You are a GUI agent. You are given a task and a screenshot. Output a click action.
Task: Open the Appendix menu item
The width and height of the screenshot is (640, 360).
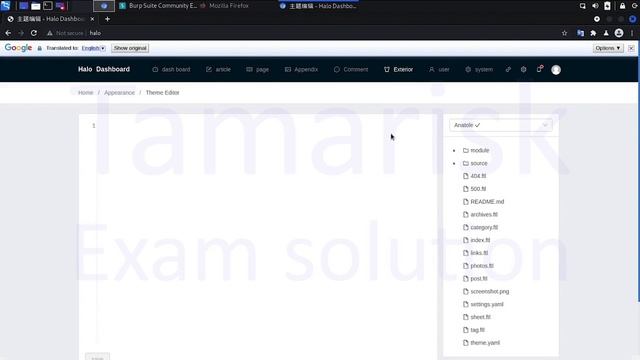click(x=301, y=69)
